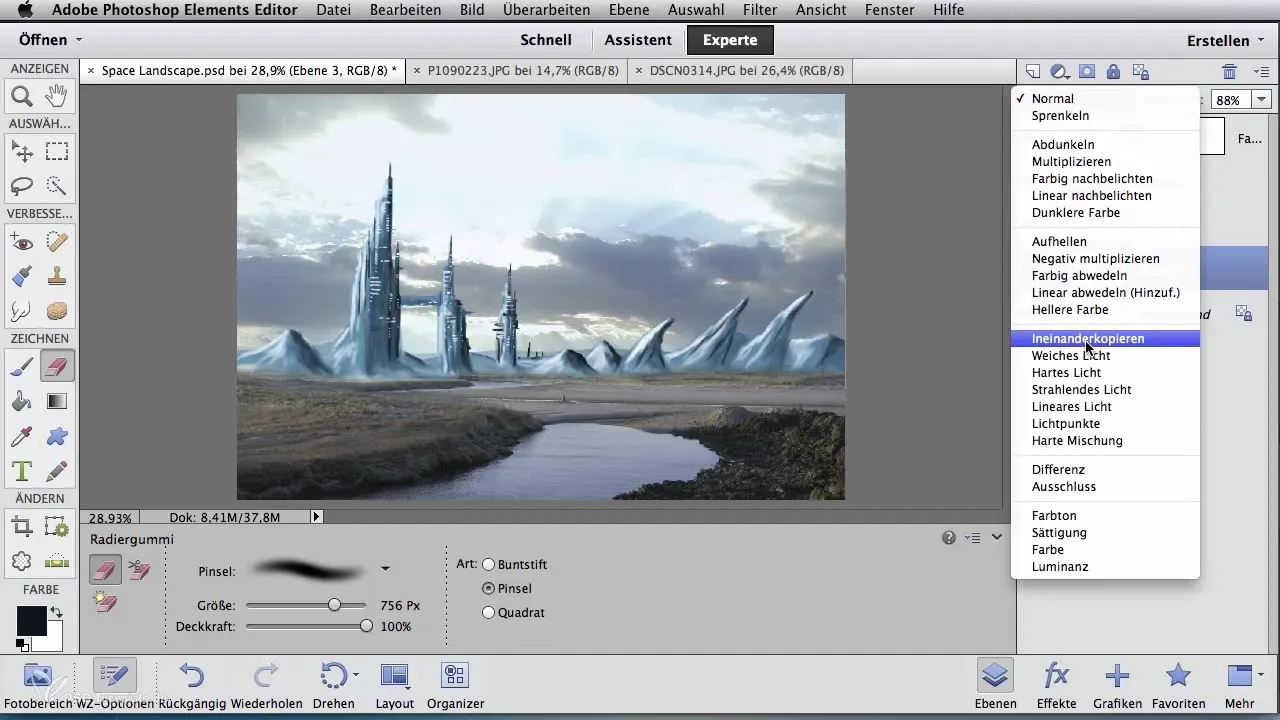Screen dimensions: 1280x720
Task: Select the Pencil tool
Action: tap(57, 470)
